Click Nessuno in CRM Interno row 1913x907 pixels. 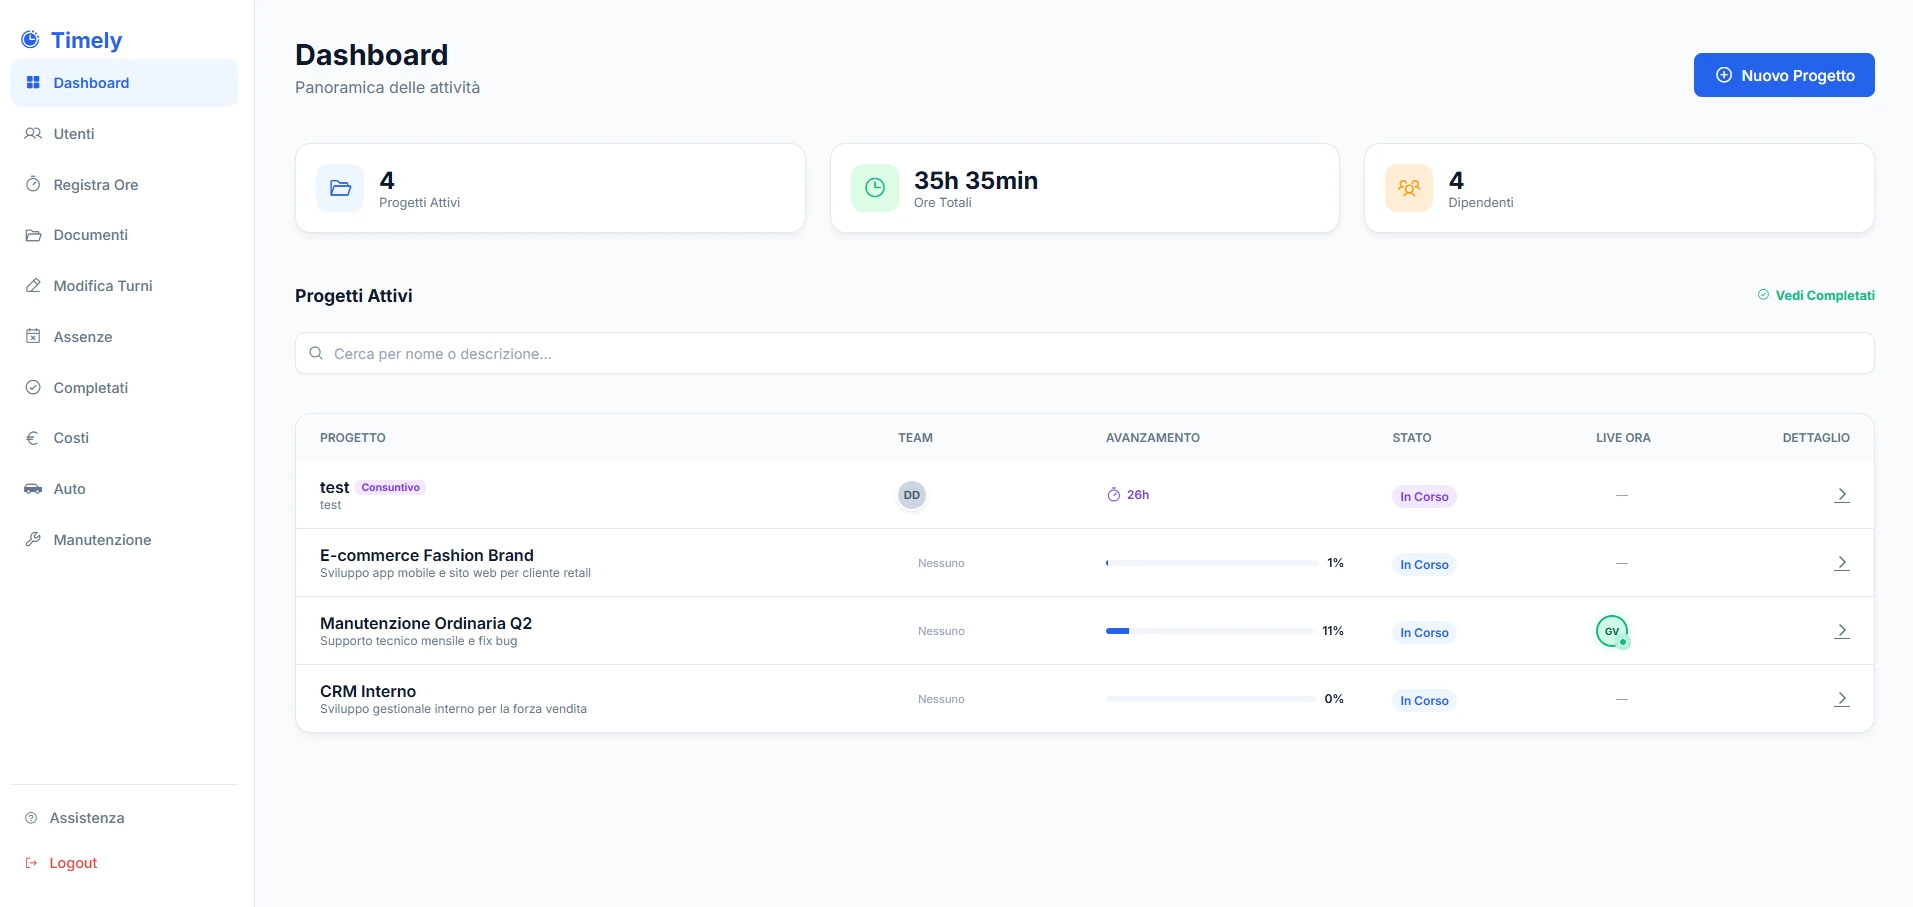pyautogui.click(x=941, y=699)
